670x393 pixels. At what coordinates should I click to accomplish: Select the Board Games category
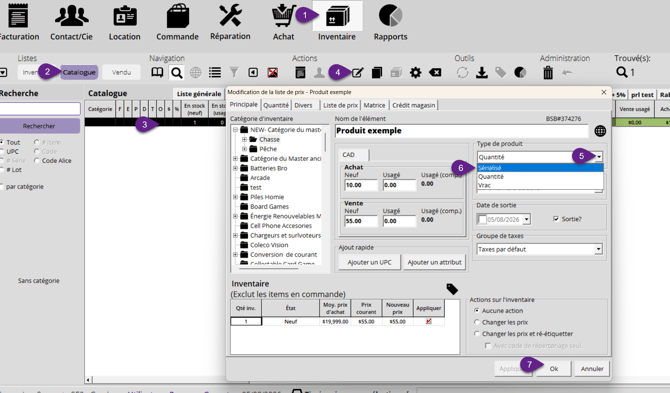tap(269, 206)
